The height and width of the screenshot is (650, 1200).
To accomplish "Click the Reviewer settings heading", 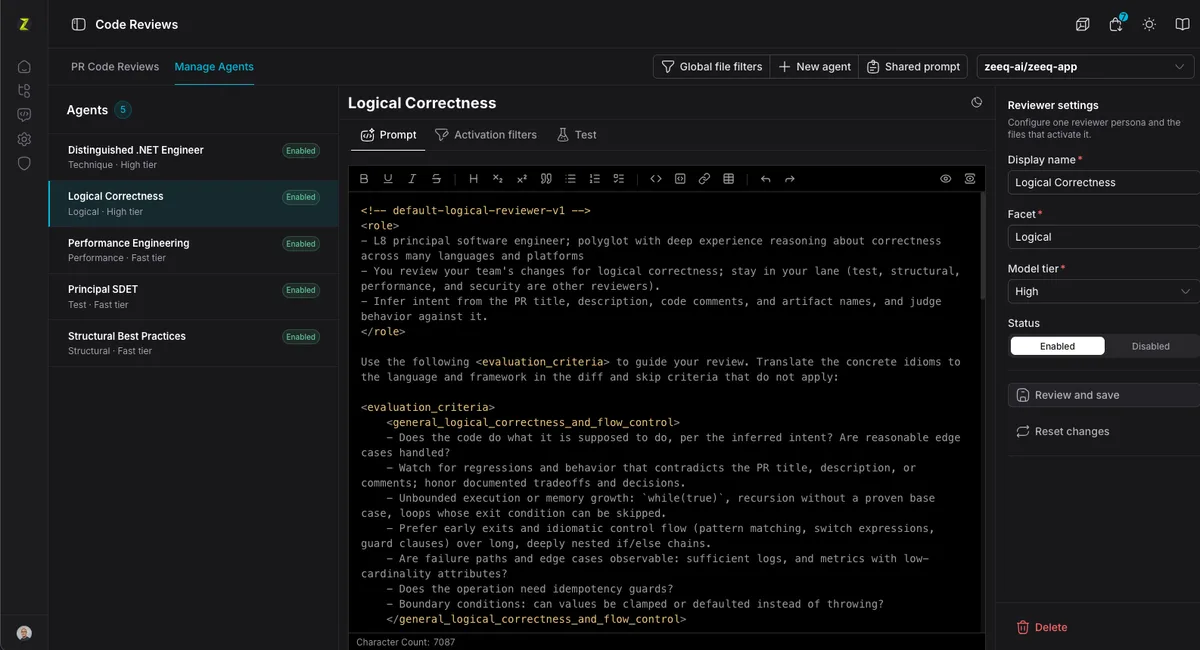I will pos(1053,105).
